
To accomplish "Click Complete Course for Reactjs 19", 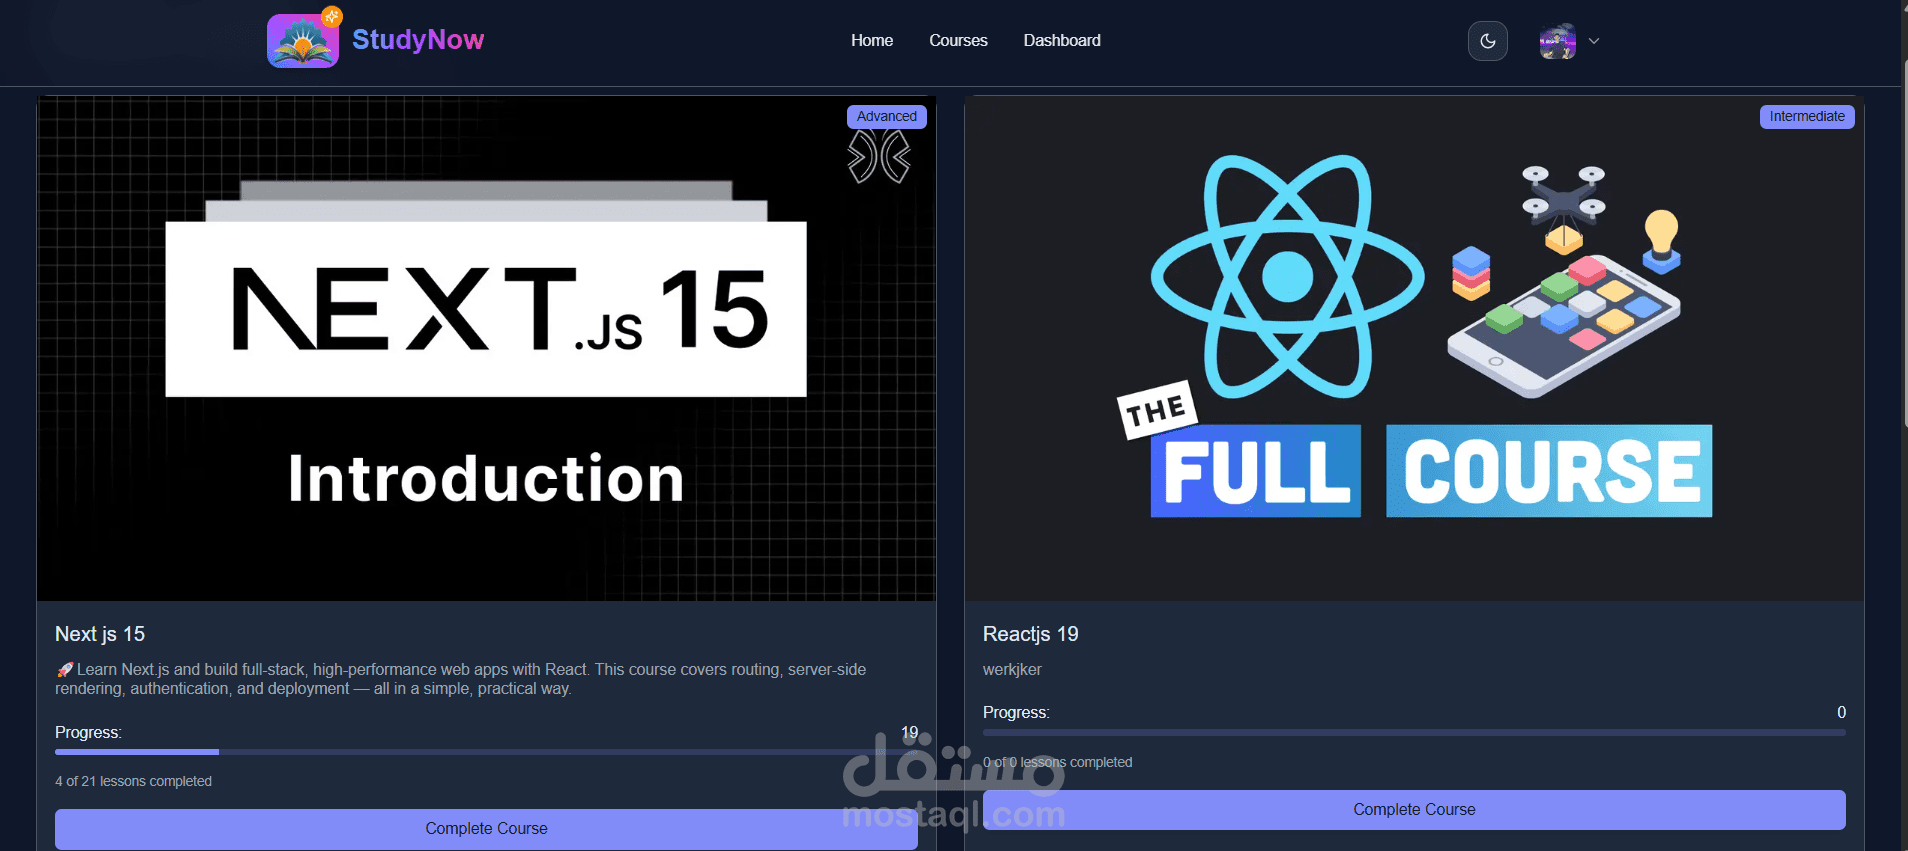I will [1414, 810].
